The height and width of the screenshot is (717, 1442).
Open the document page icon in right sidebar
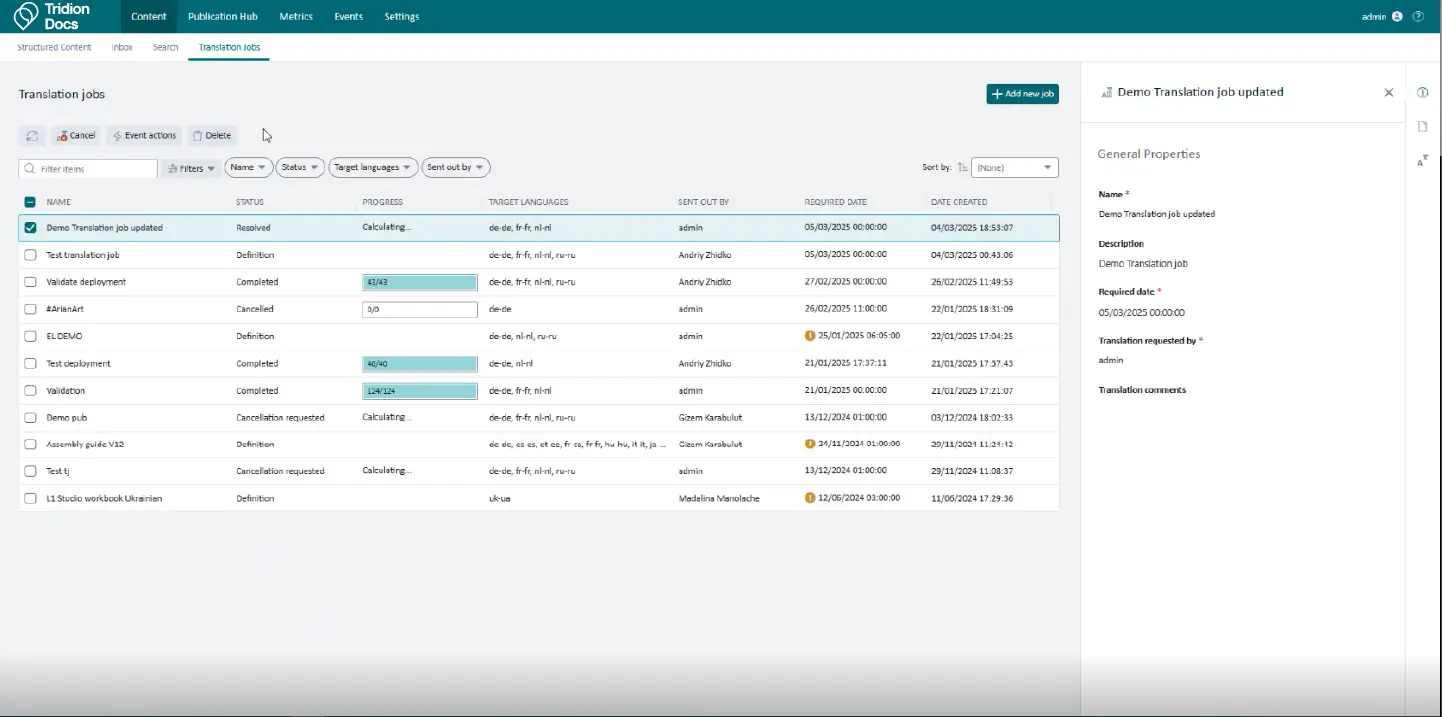[x=1422, y=126]
